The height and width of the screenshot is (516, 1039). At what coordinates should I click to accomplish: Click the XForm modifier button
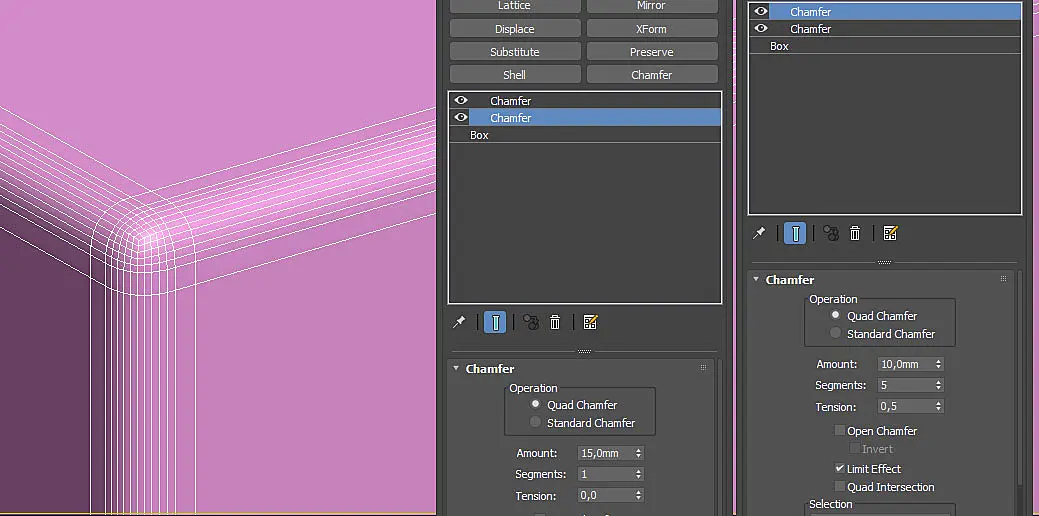coord(651,29)
